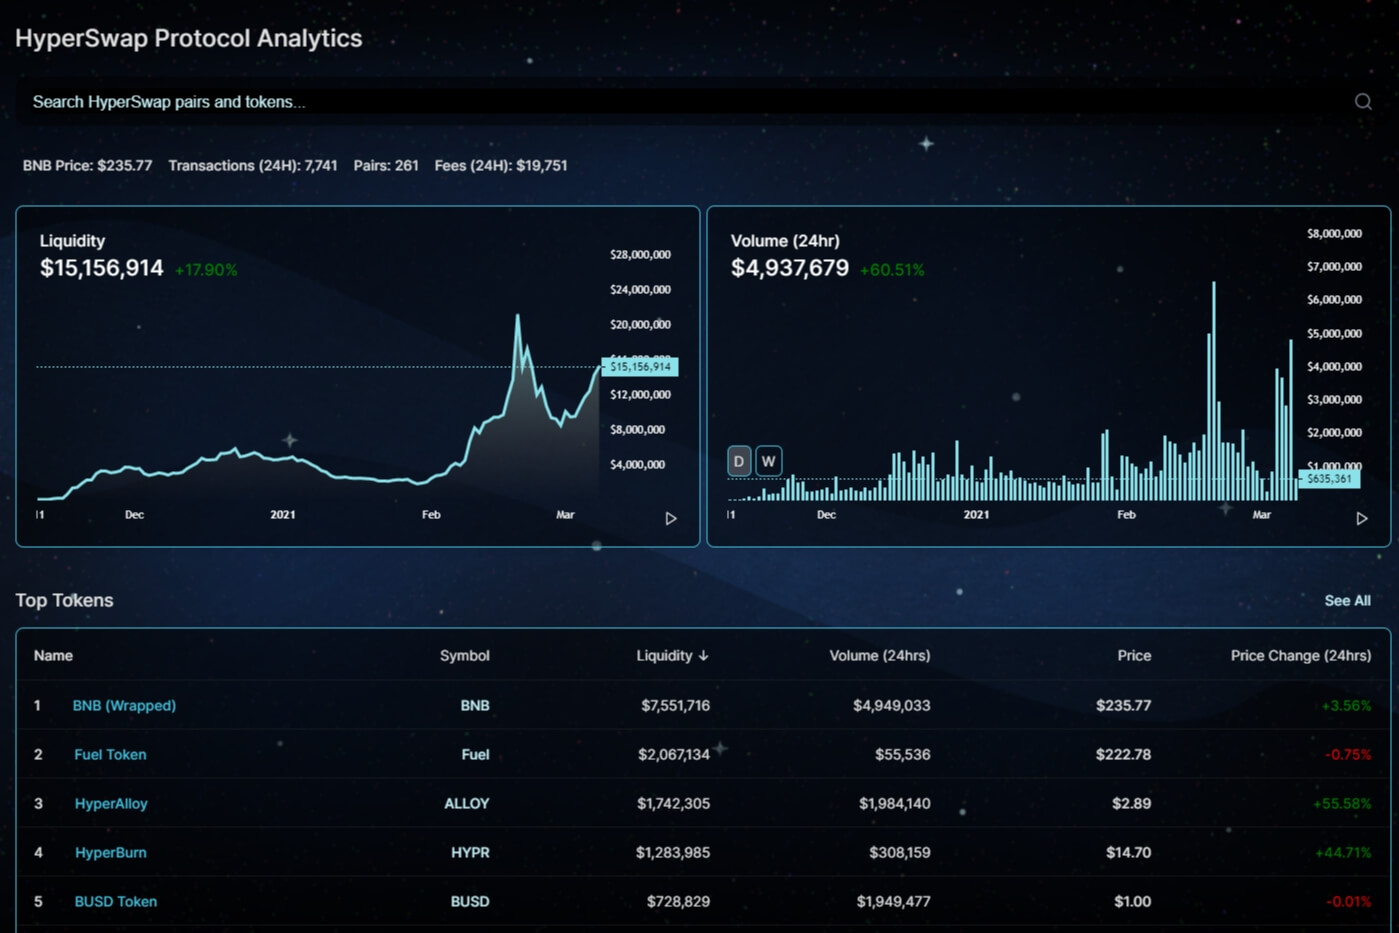Sort by Liquidity down-arrow icon

(x=704, y=656)
